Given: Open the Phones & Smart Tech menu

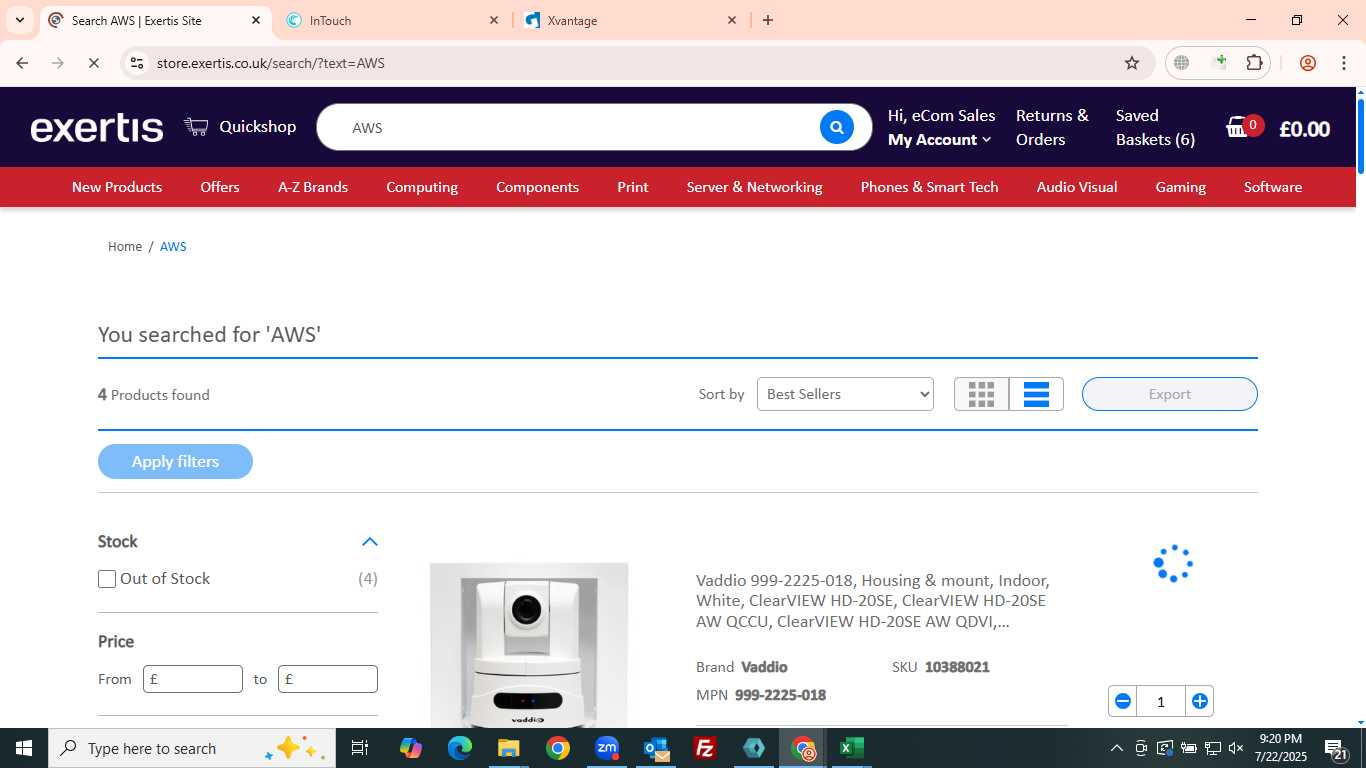Looking at the screenshot, I should 930,187.
